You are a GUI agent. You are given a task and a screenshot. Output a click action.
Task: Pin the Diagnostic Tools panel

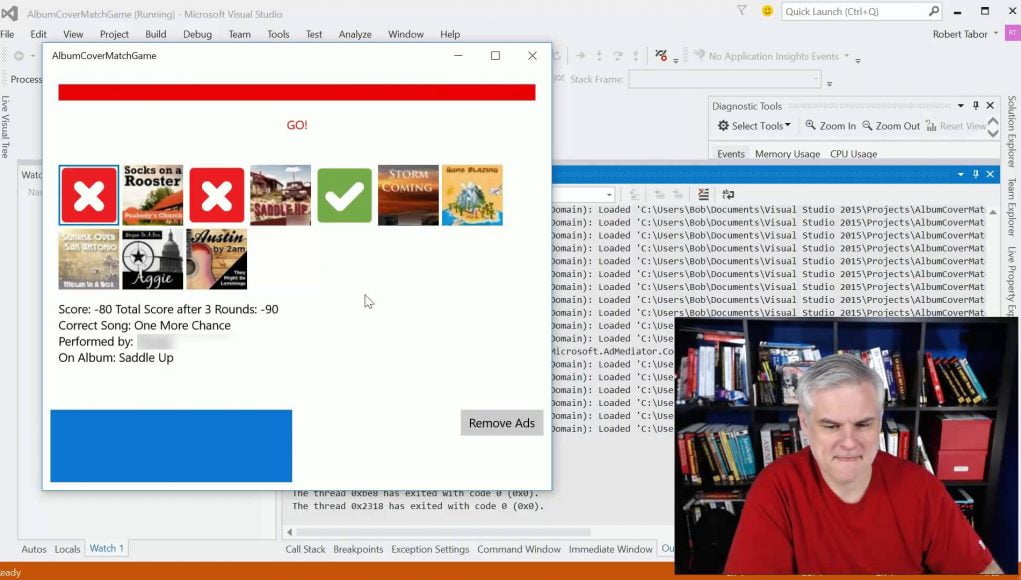pyautogui.click(x=975, y=105)
